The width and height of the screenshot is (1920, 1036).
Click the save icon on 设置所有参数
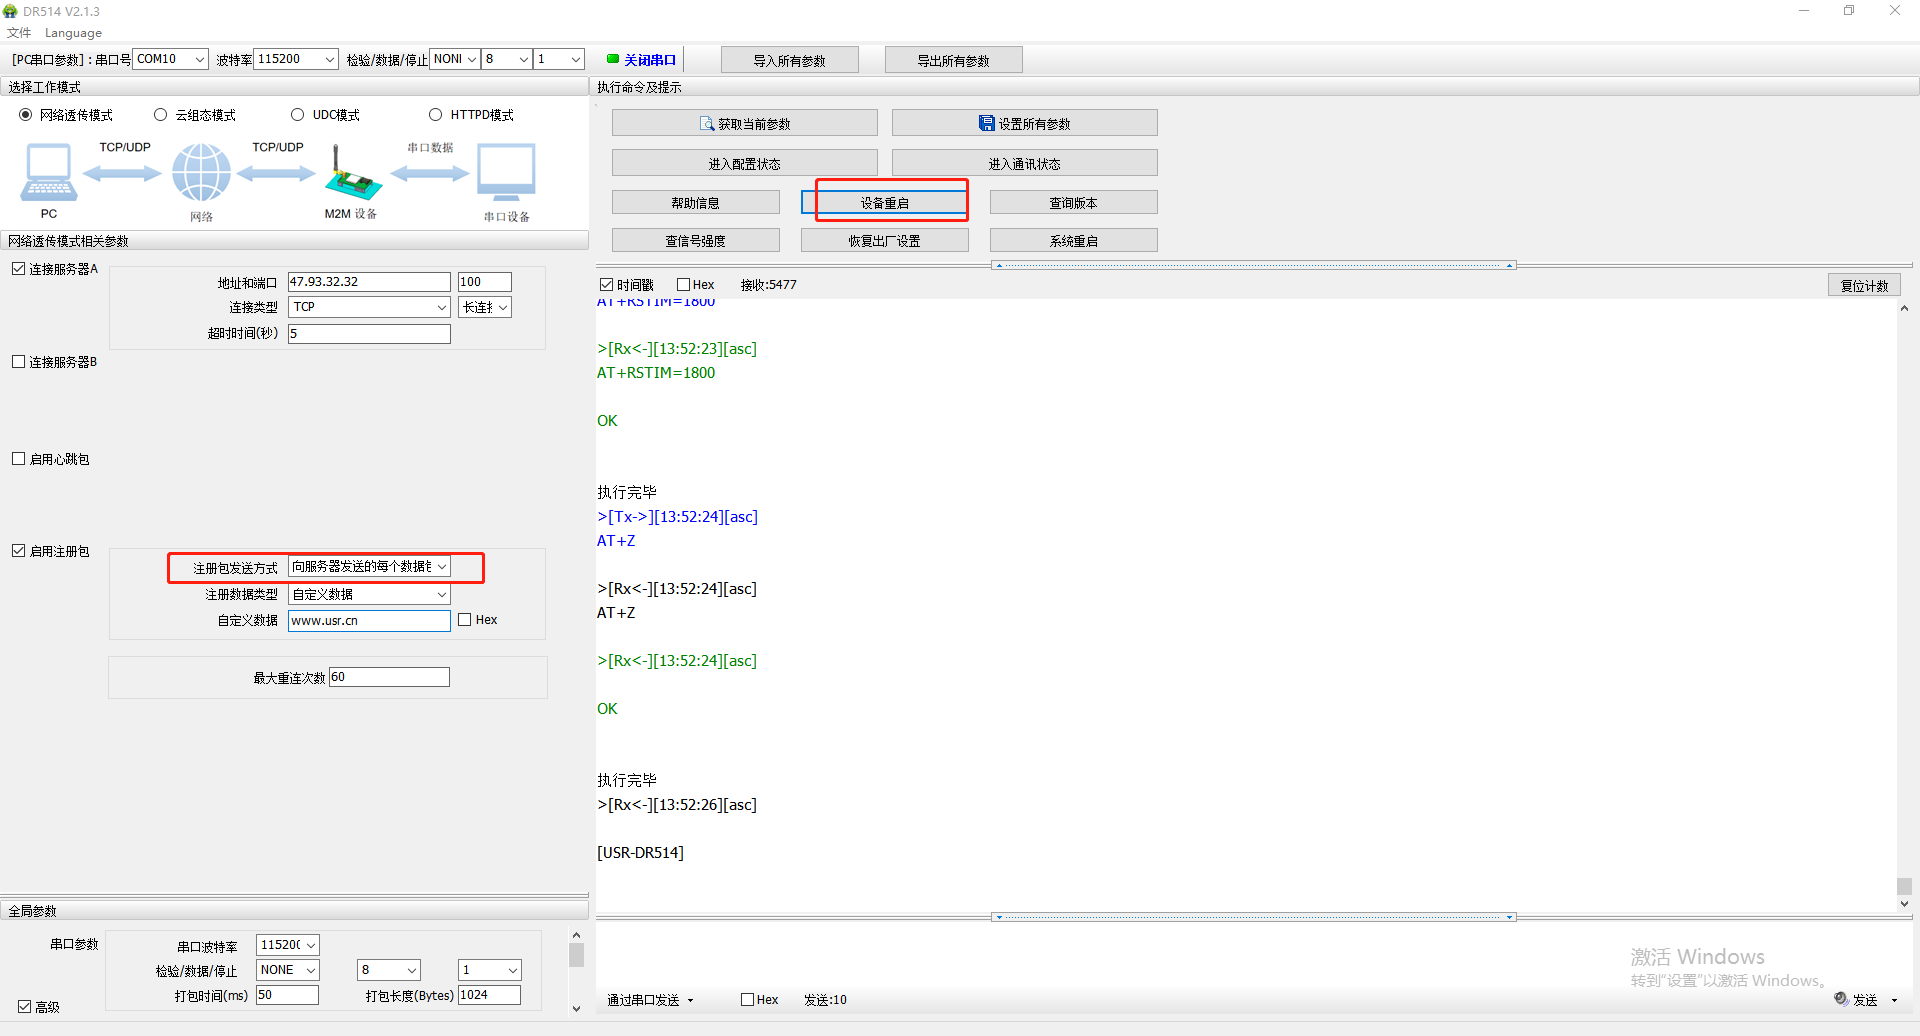(986, 124)
